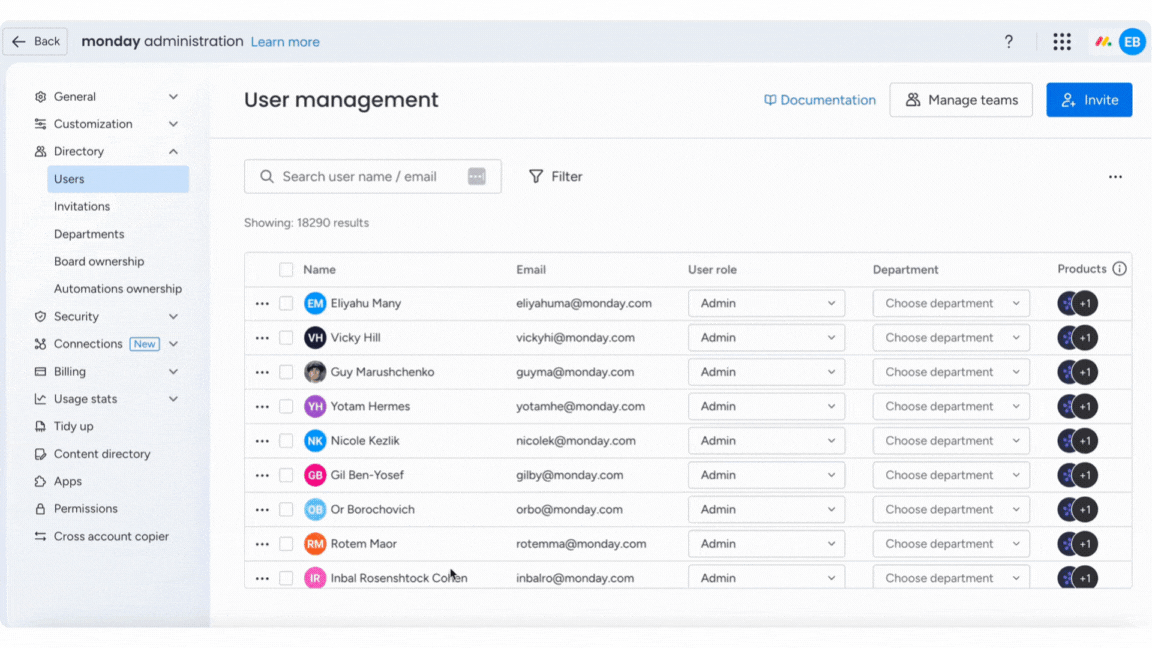Screen dimensions: 1152x648
Task: Click products badge for Vicky Hill
Action: click(1078, 338)
